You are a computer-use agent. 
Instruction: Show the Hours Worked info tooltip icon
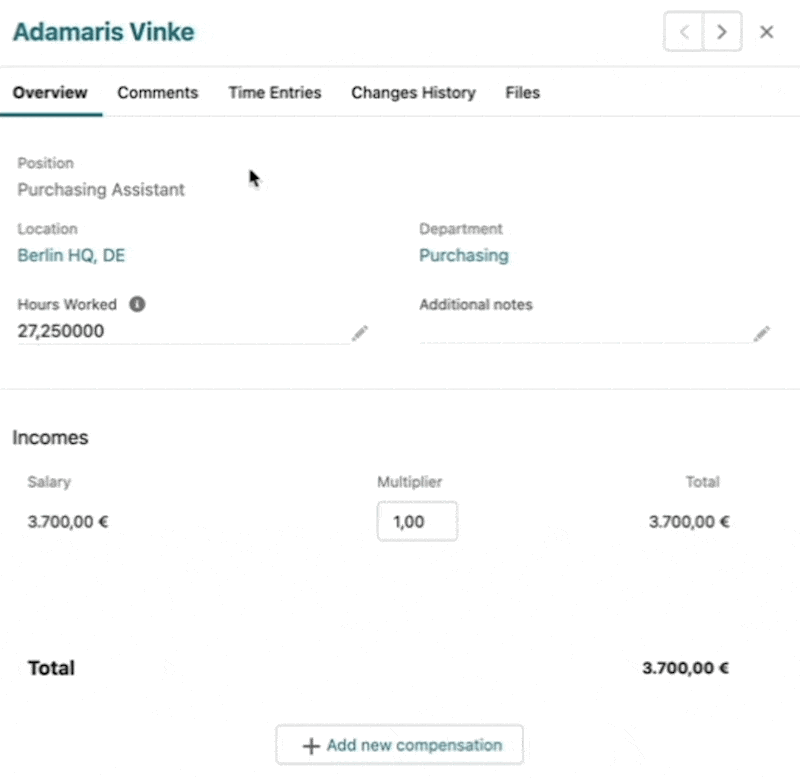tap(137, 304)
